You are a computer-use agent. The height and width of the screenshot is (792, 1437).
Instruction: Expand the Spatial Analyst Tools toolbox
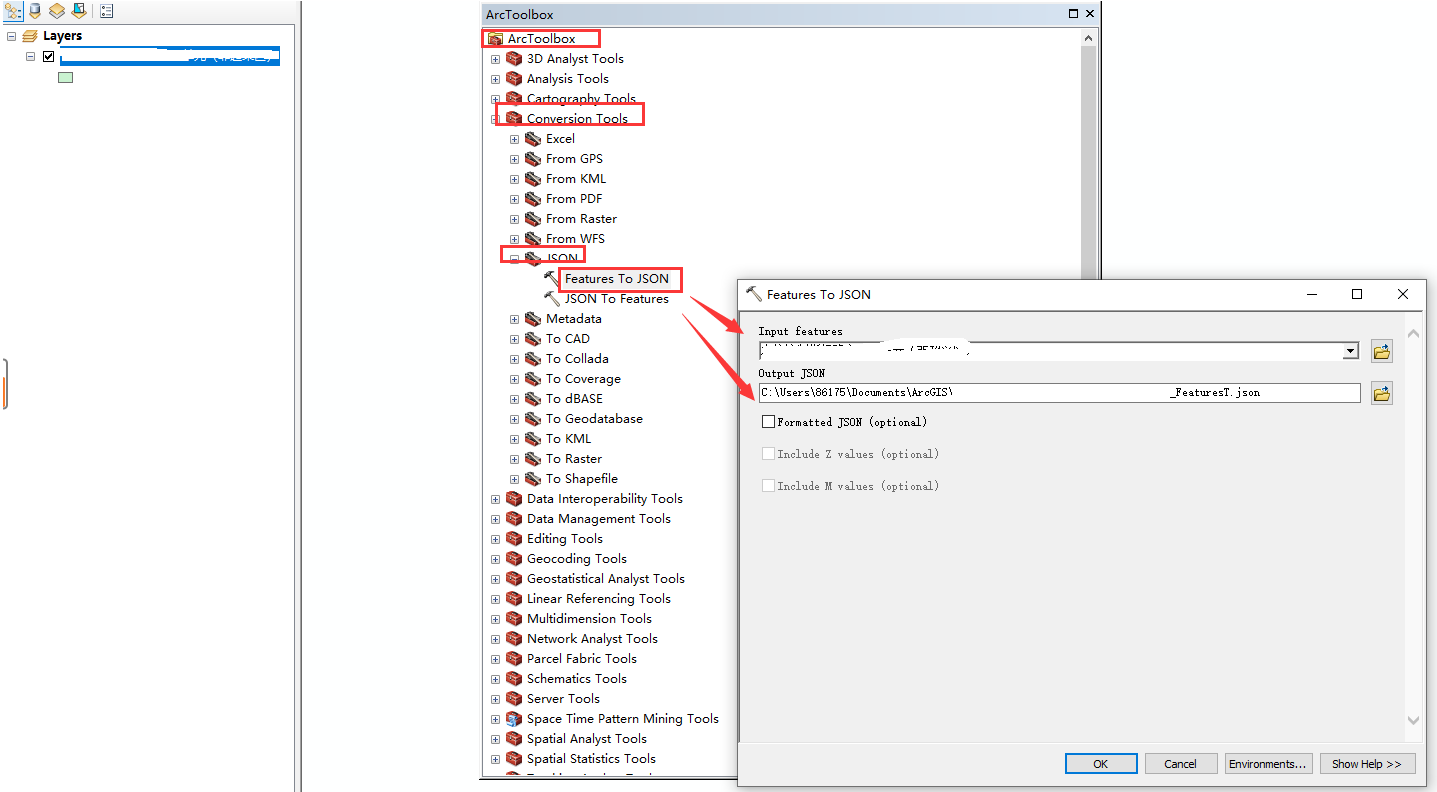[495, 739]
